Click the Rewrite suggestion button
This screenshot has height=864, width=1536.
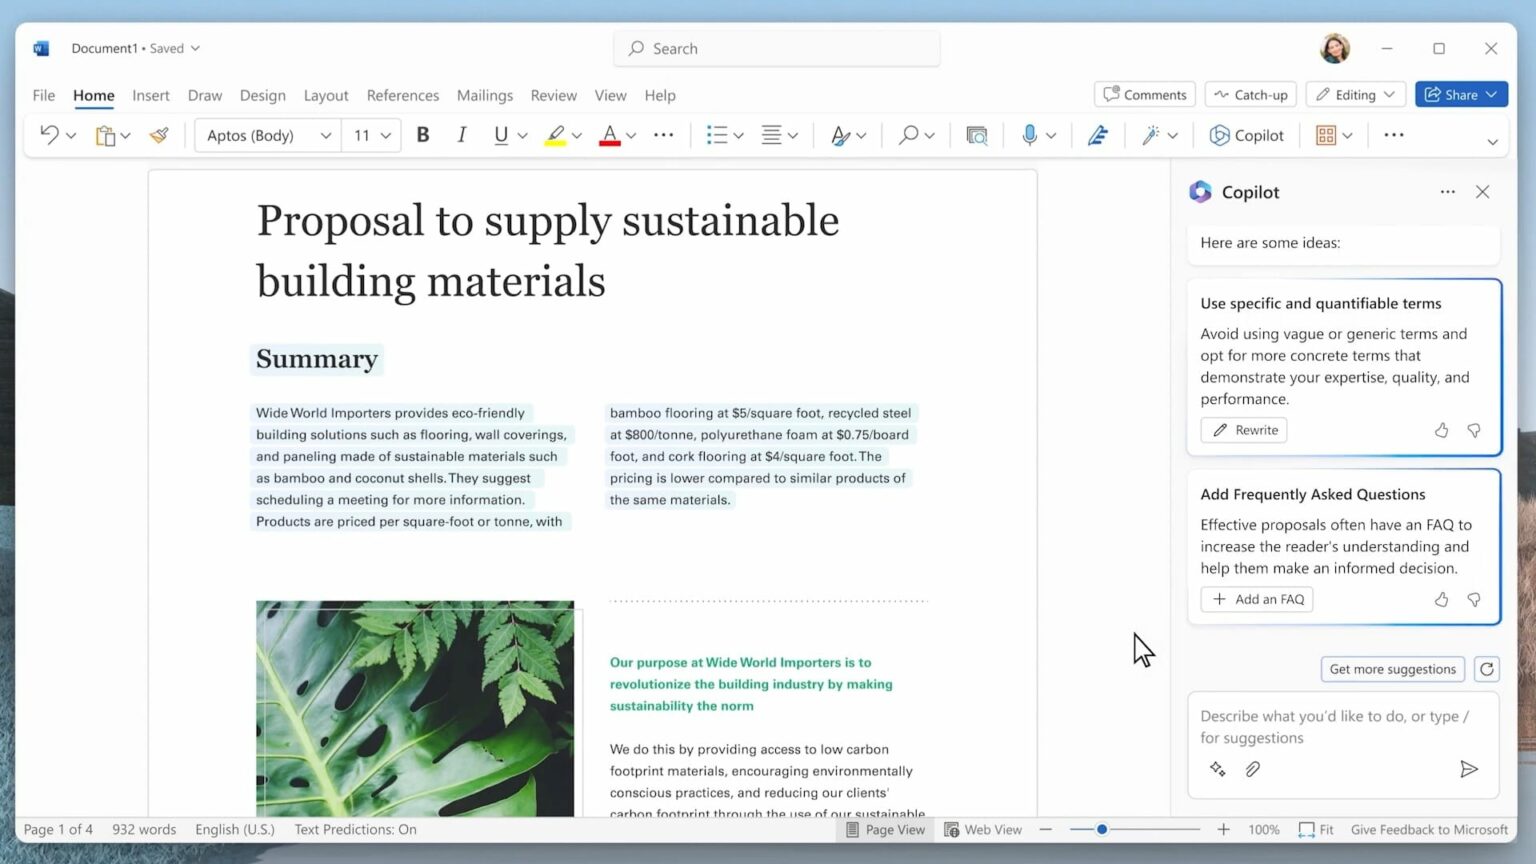tap(1244, 430)
